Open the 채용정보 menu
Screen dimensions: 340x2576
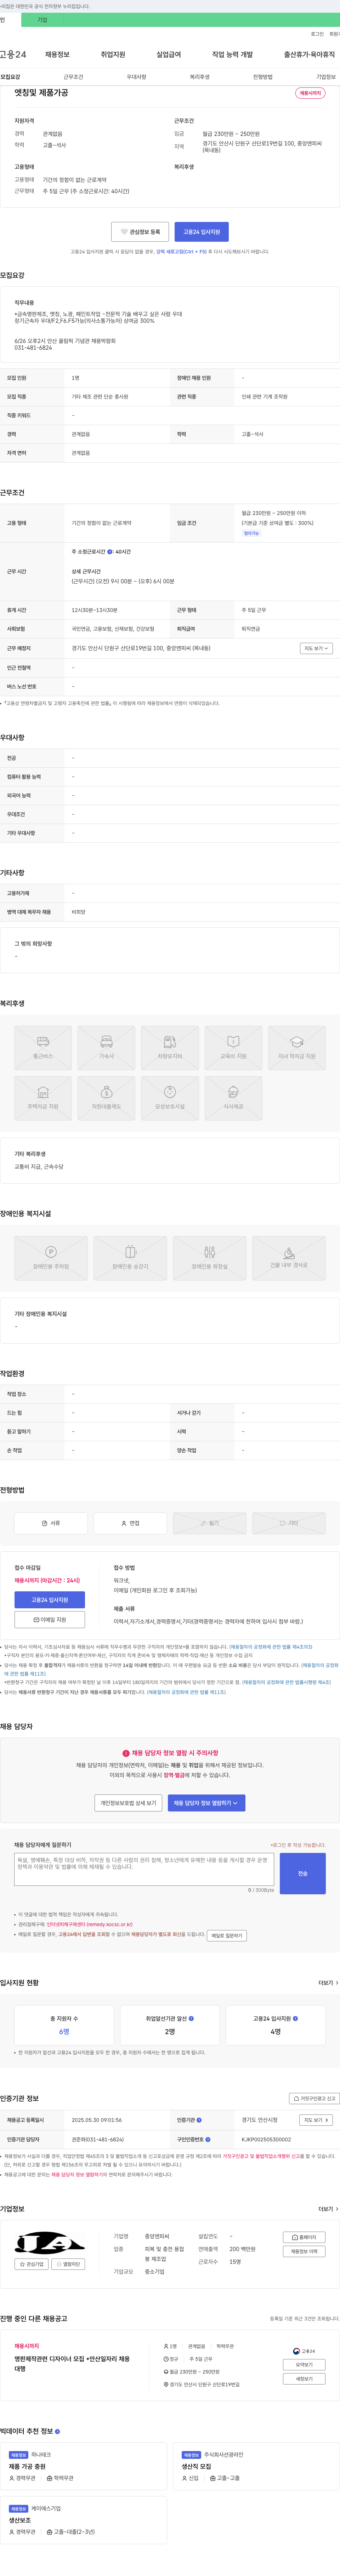pyautogui.click(x=57, y=54)
